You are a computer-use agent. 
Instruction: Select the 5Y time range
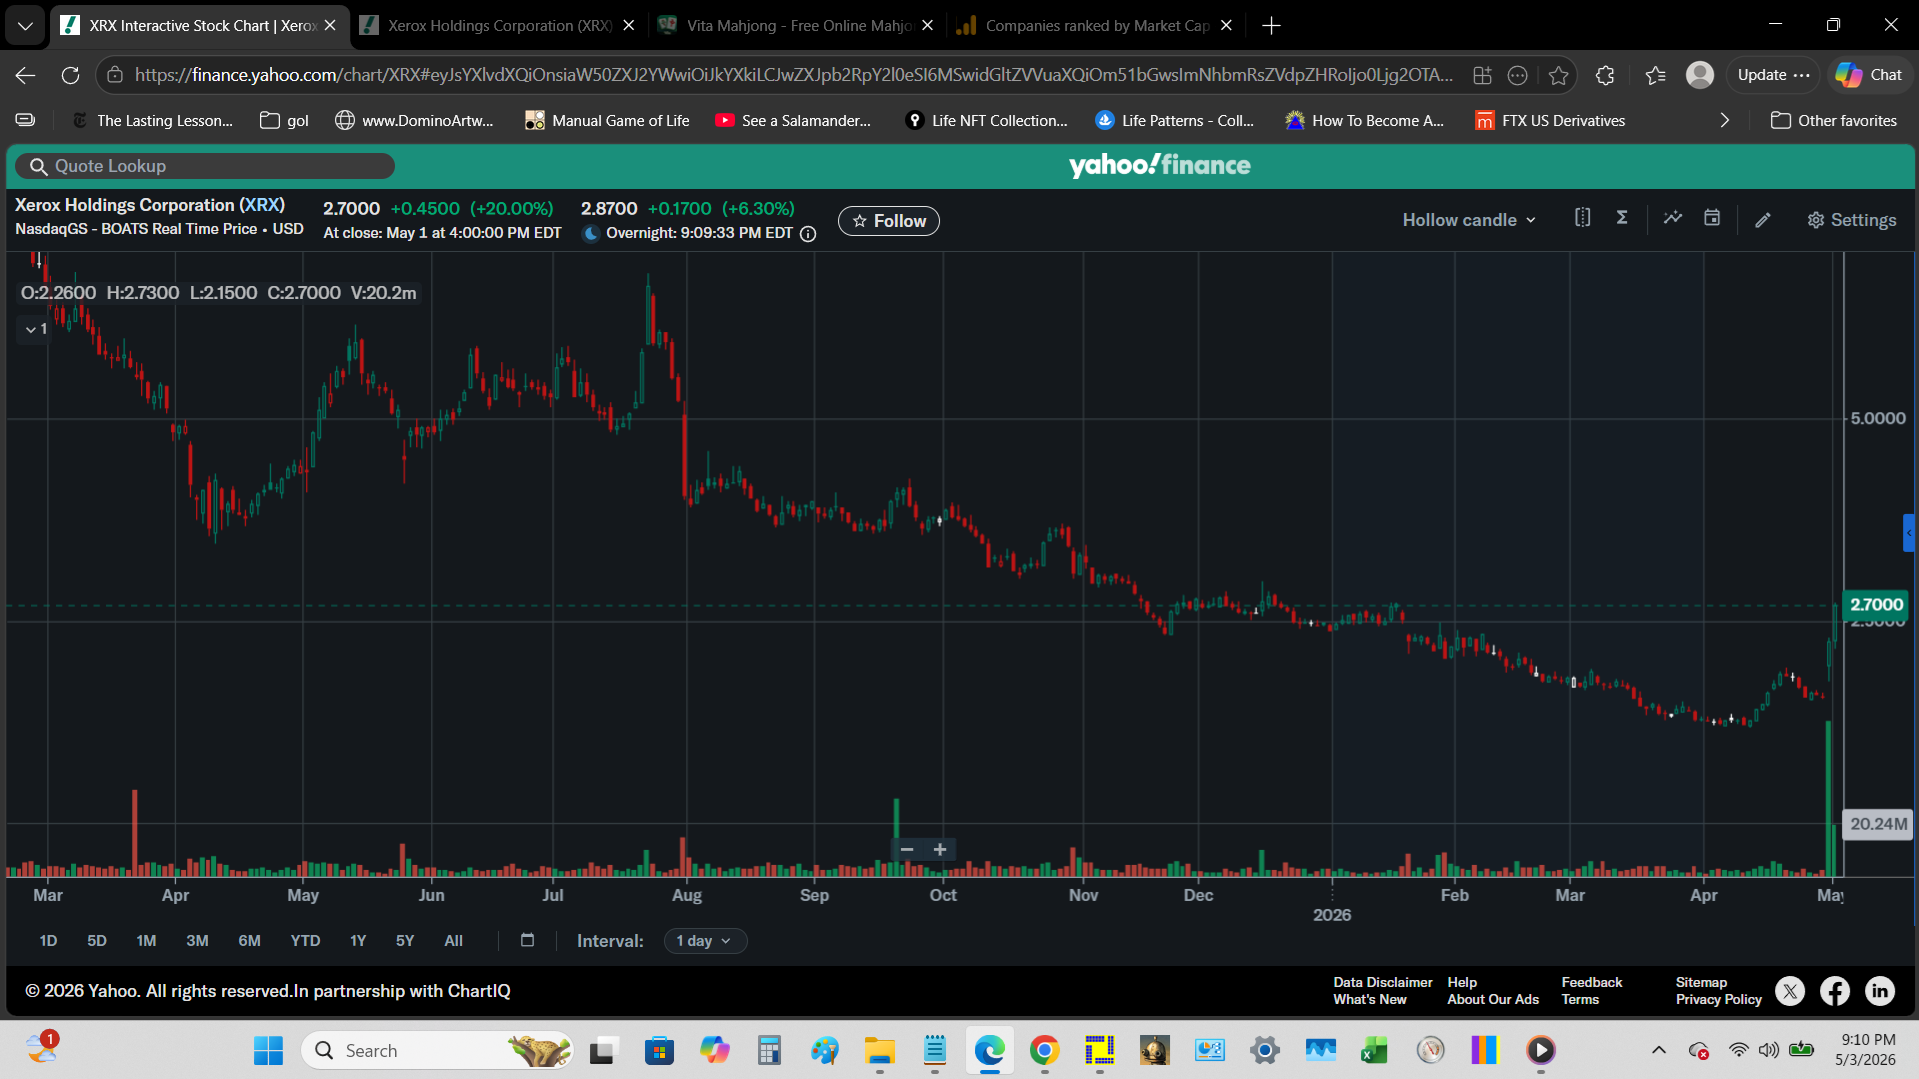tap(404, 941)
